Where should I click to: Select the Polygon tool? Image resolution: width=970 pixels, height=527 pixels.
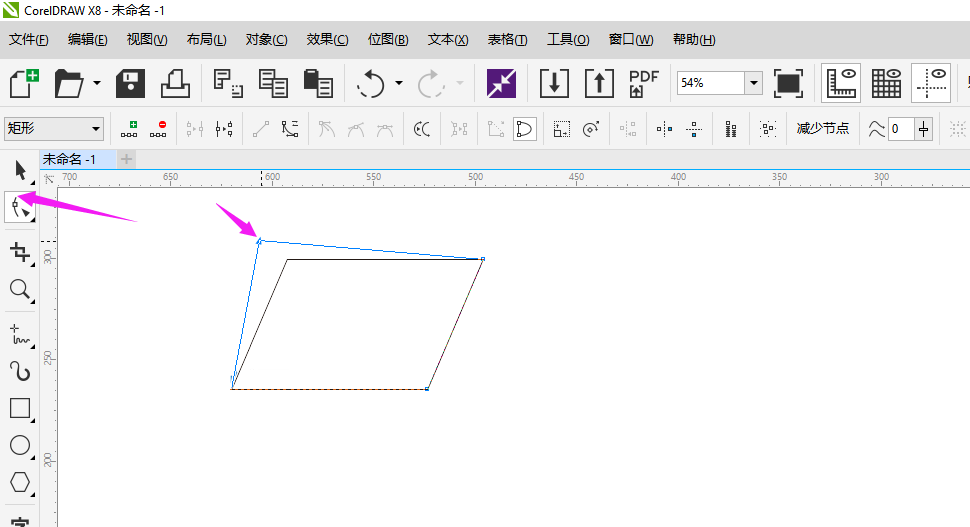tap(20, 483)
